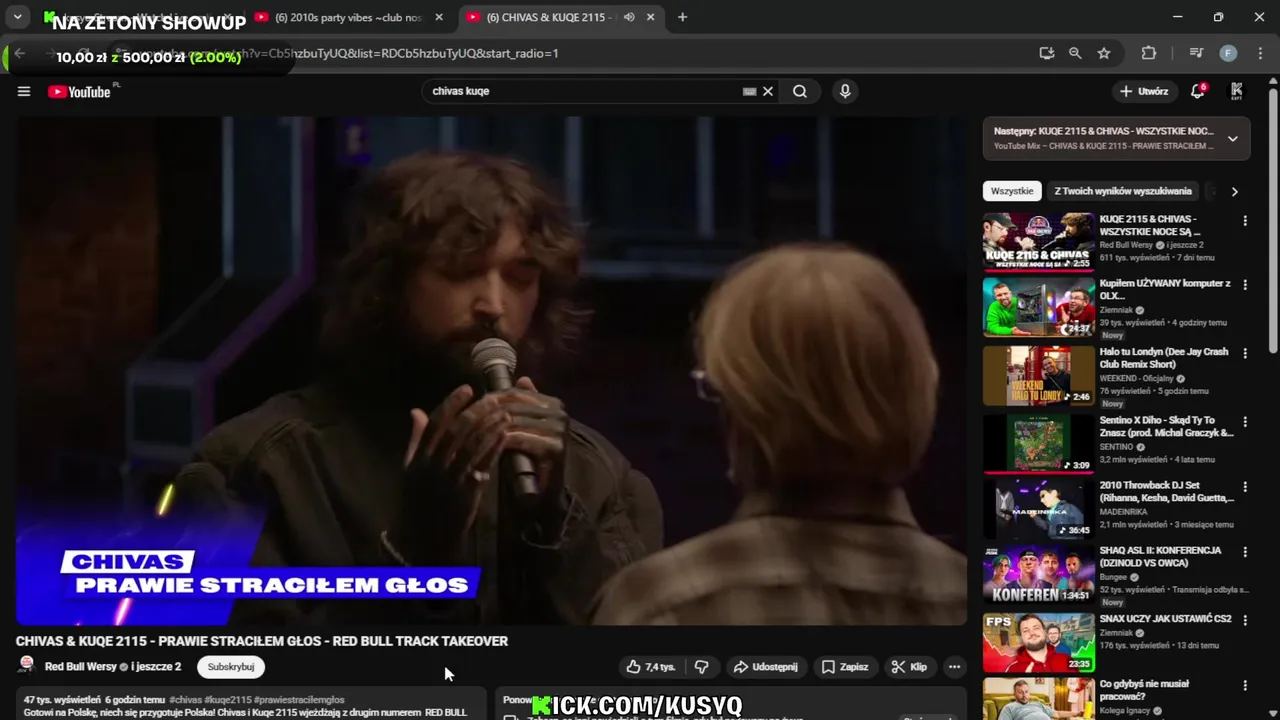Open the Kupiłem UŻYWANY komputer thumbnail
Screen dimensions: 1280x720
pos(1038,307)
